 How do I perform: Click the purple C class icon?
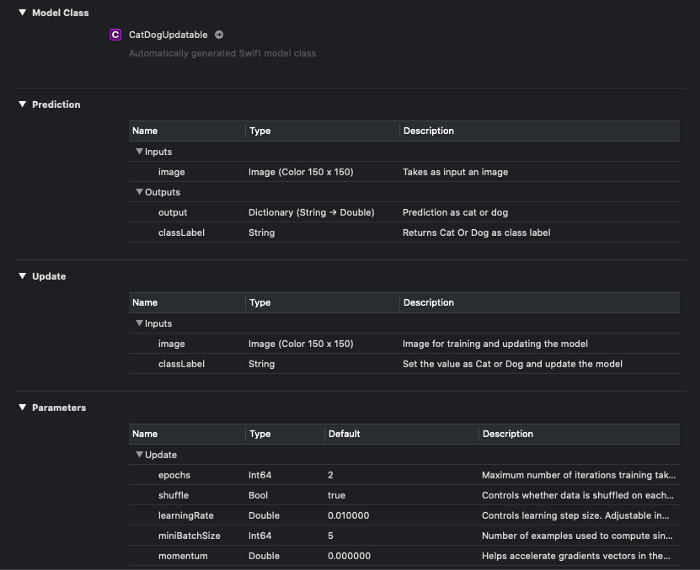point(116,34)
